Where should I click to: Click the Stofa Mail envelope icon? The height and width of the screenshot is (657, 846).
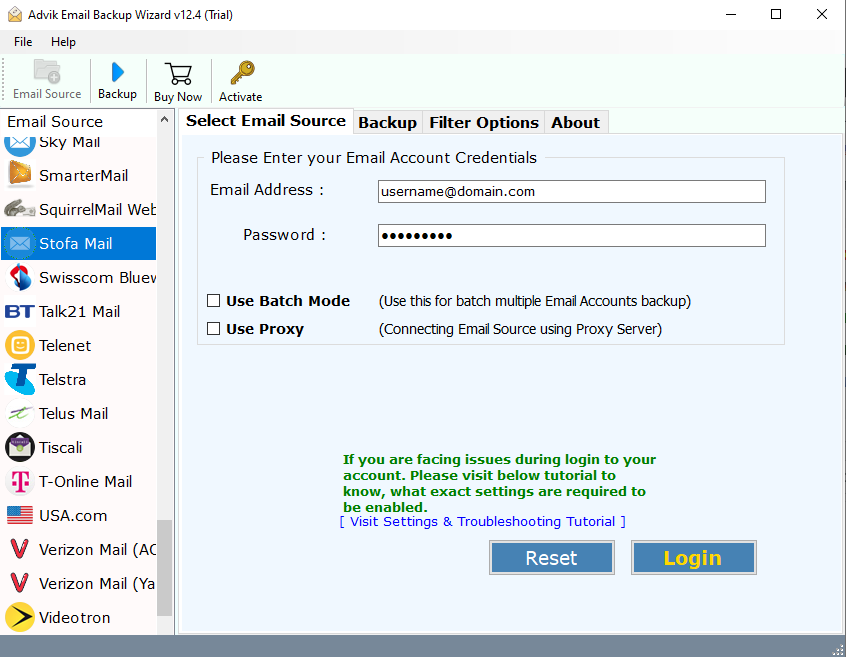[x=20, y=243]
